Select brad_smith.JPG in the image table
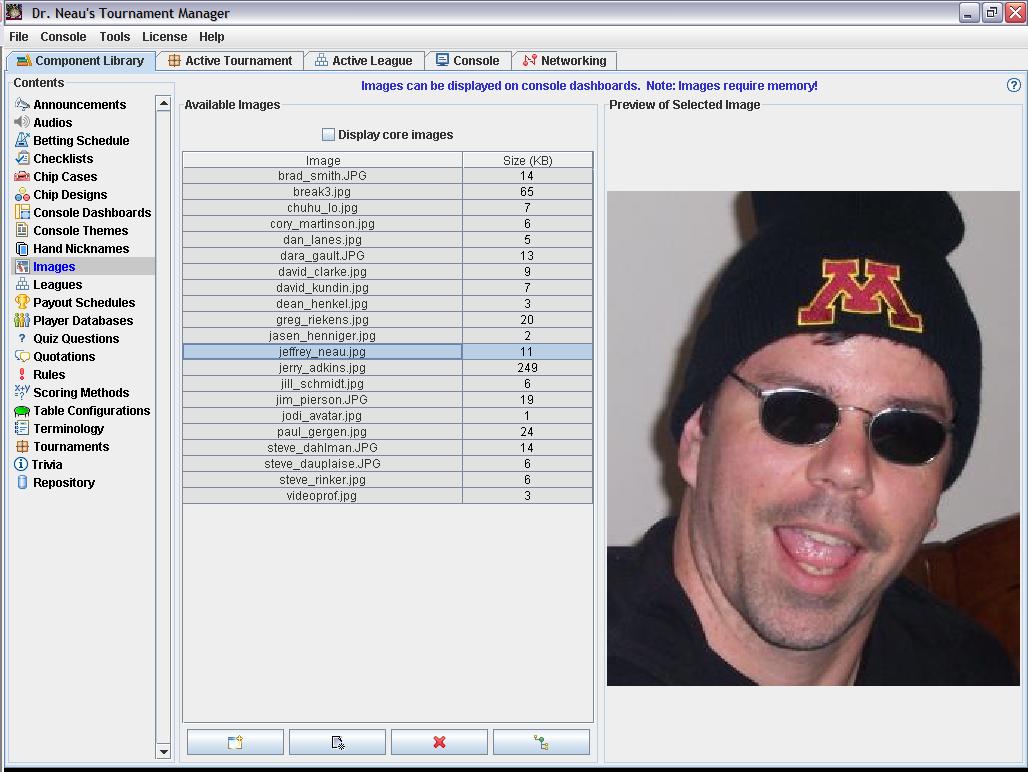1028x772 pixels. tap(387, 176)
